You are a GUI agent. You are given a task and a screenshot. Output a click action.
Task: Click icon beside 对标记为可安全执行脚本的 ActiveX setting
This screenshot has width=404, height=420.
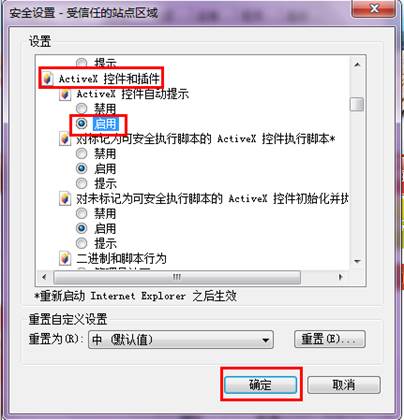point(65,139)
